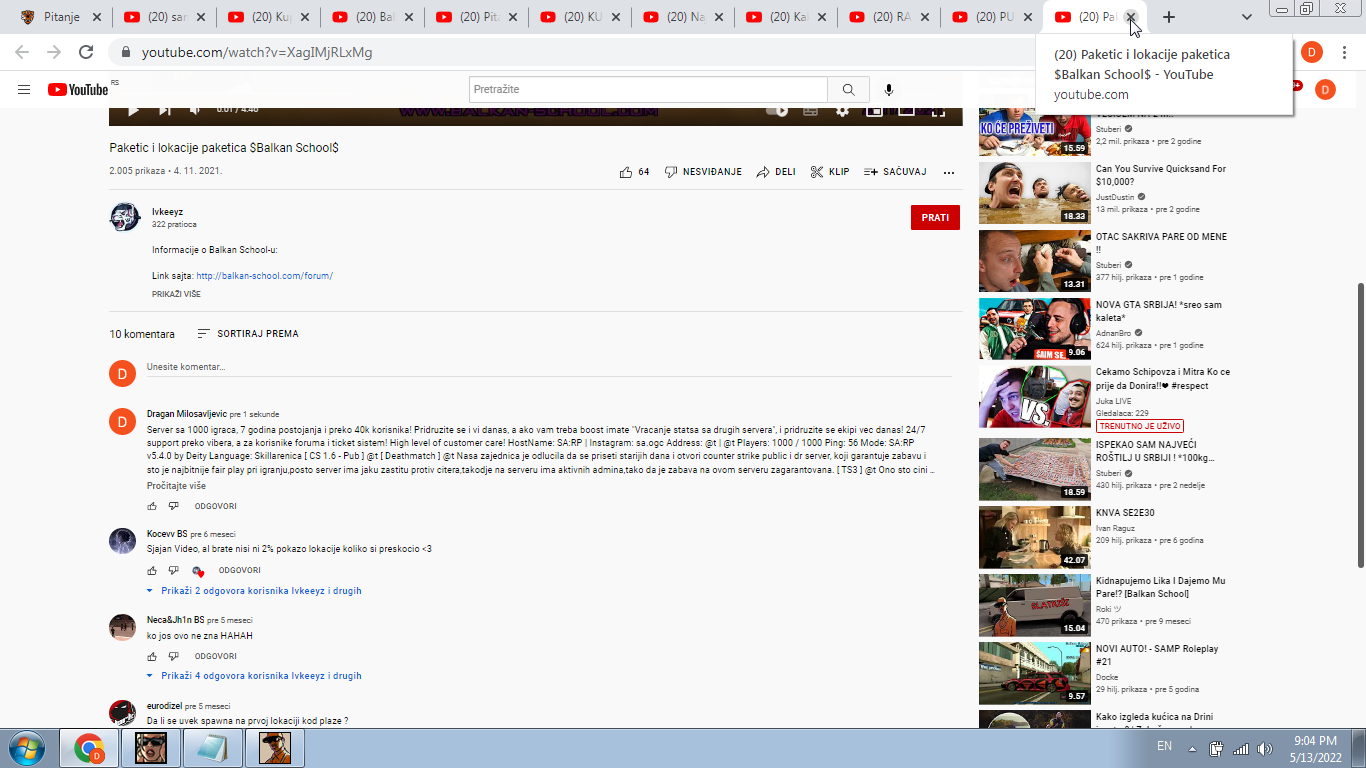
Task: Open 'NOVA GTA SRBIJA' video thumbnail
Action: point(1034,328)
